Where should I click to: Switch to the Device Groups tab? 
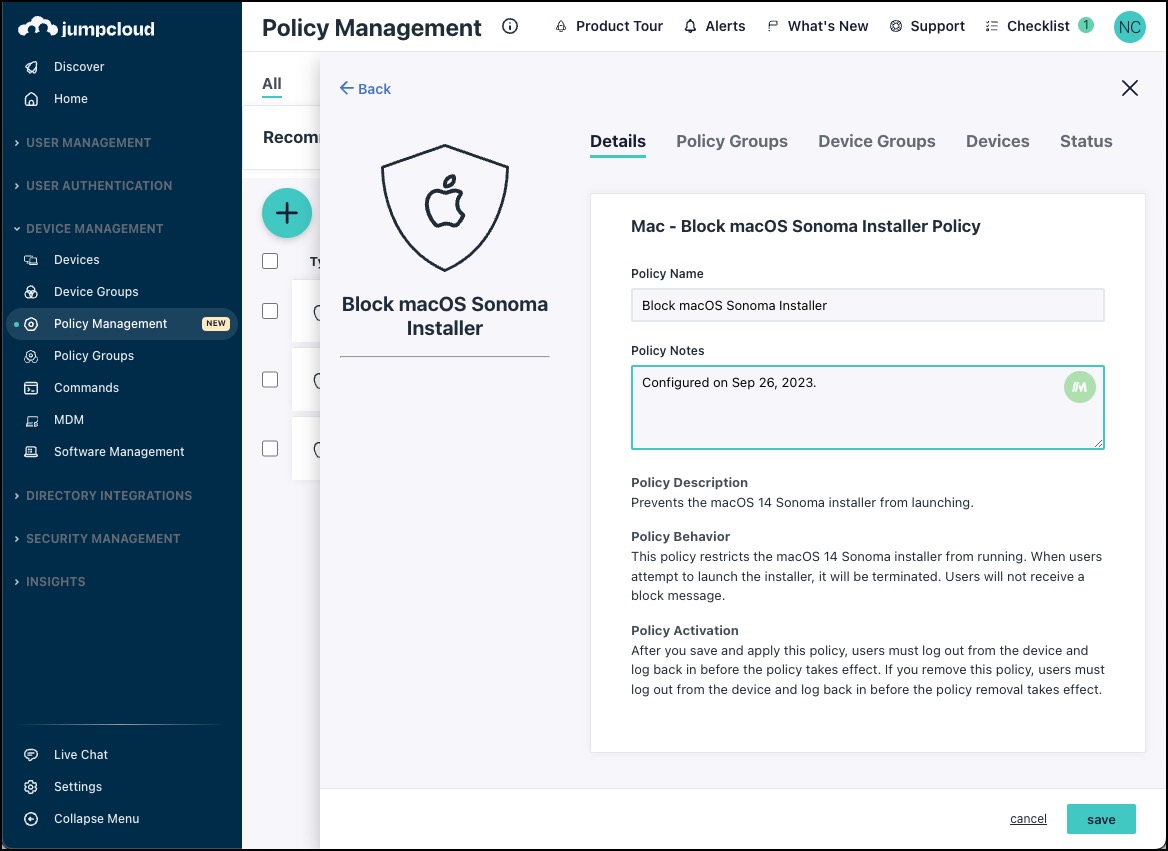click(x=876, y=141)
